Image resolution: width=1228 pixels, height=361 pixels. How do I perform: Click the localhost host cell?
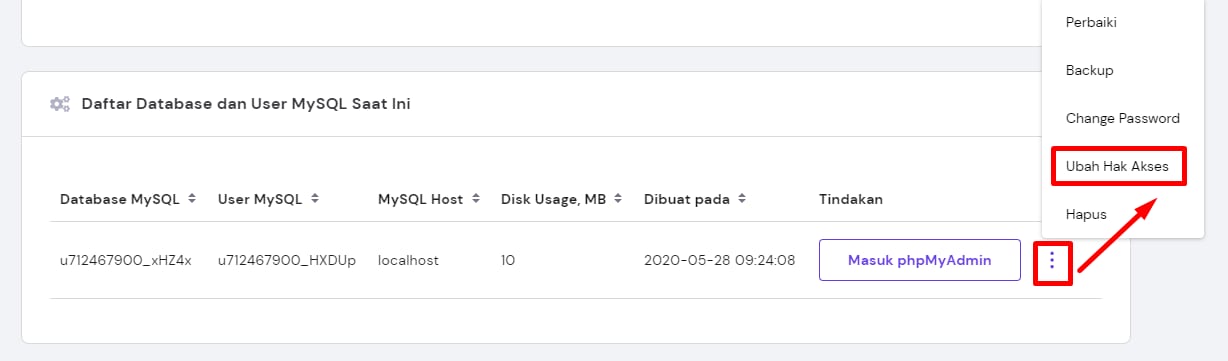[408, 260]
